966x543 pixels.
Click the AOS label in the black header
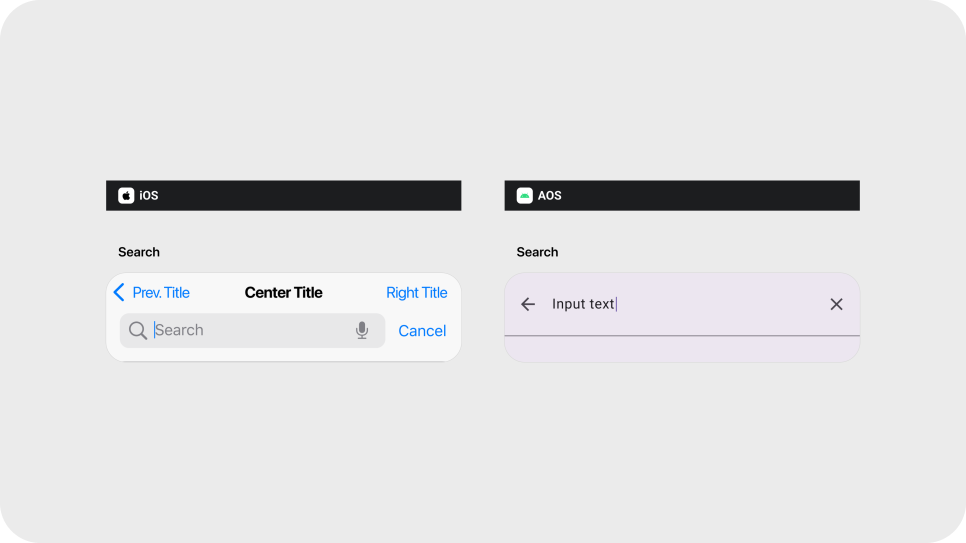[x=550, y=196]
